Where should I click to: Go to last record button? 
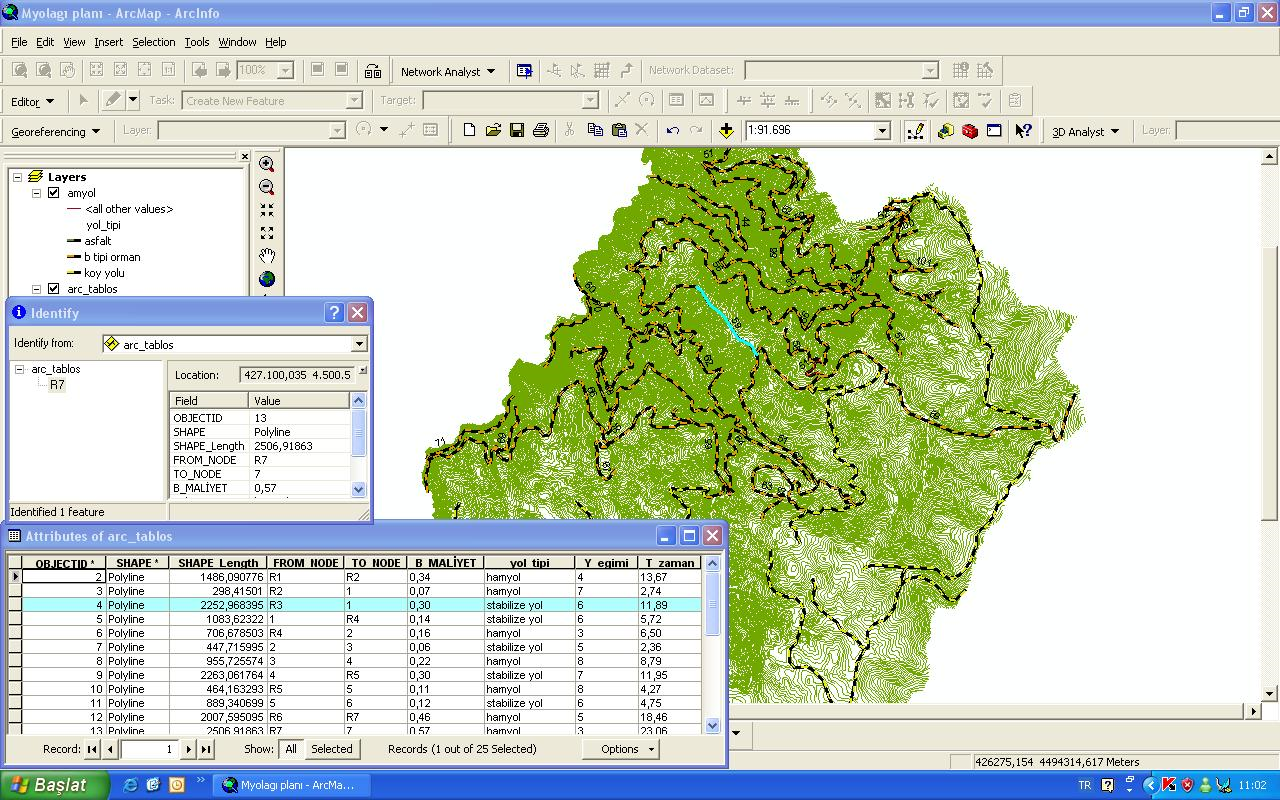[x=205, y=749]
